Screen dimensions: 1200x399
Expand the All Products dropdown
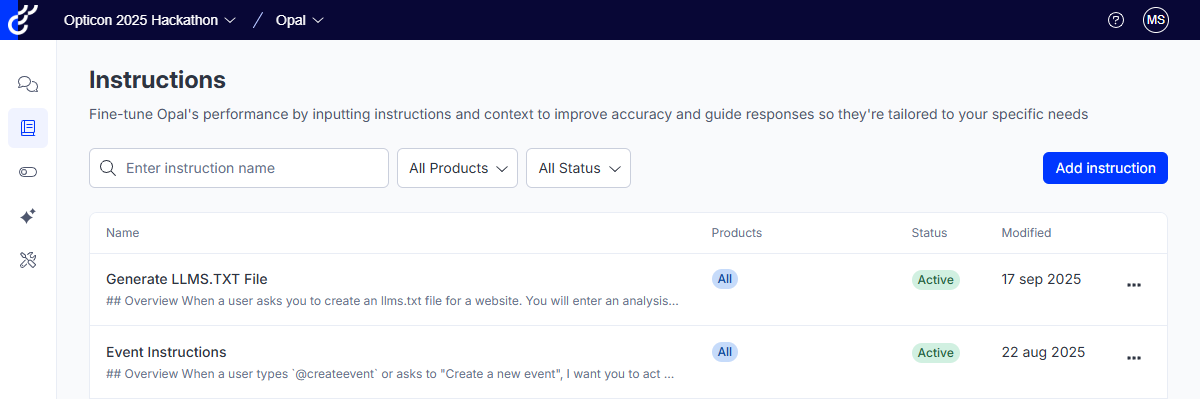(x=458, y=168)
